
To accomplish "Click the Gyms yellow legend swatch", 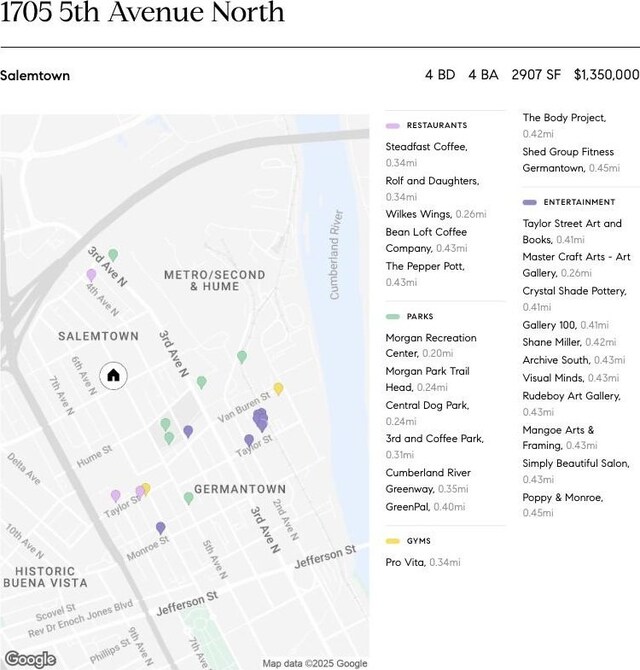I will coord(393,541).
